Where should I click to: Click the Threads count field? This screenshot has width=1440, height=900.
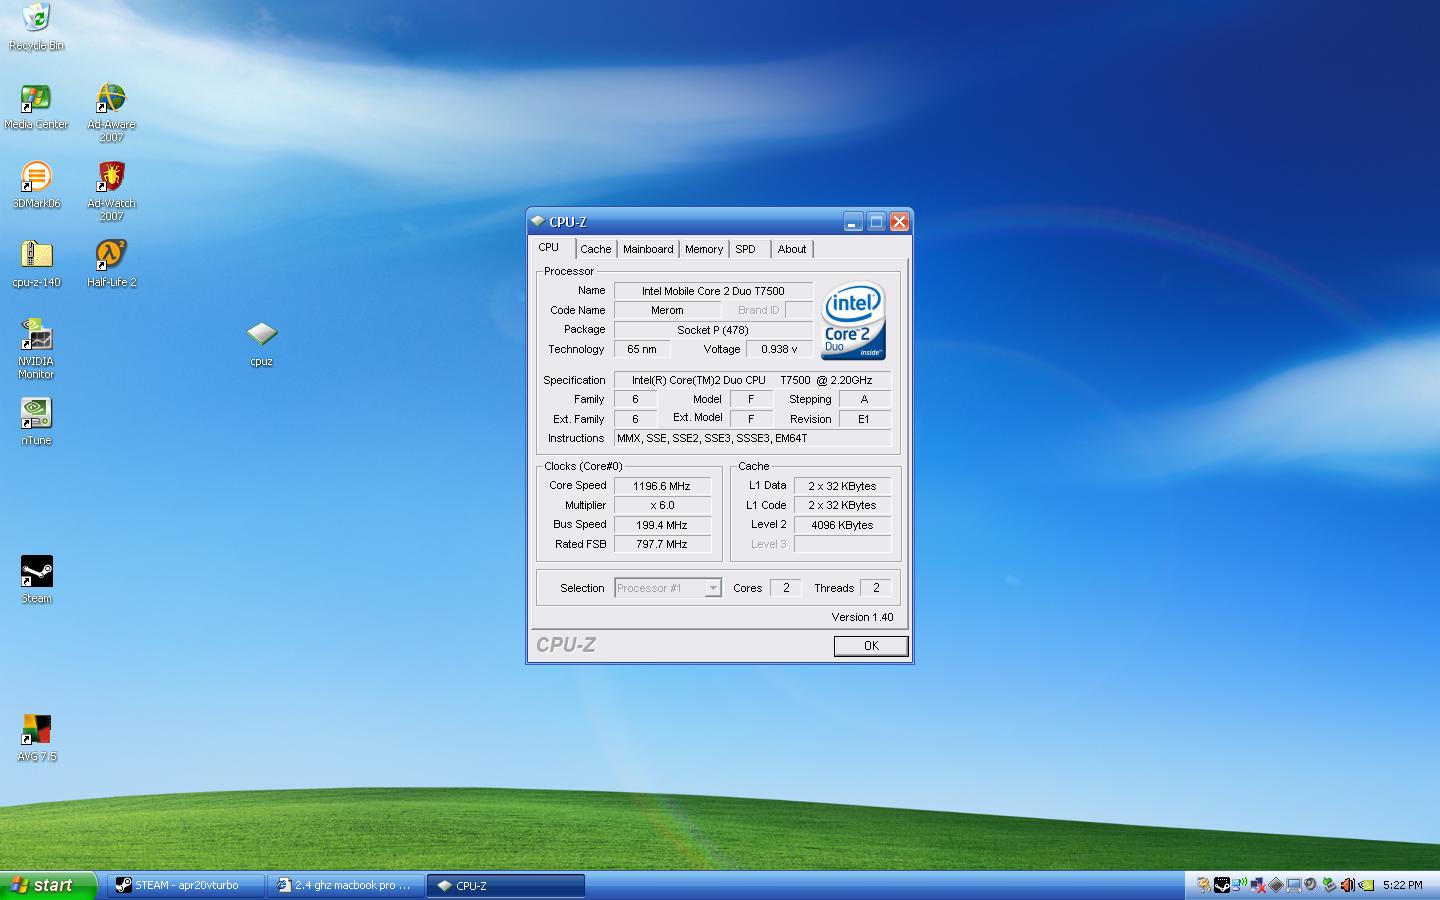click(x=876, y=588)
